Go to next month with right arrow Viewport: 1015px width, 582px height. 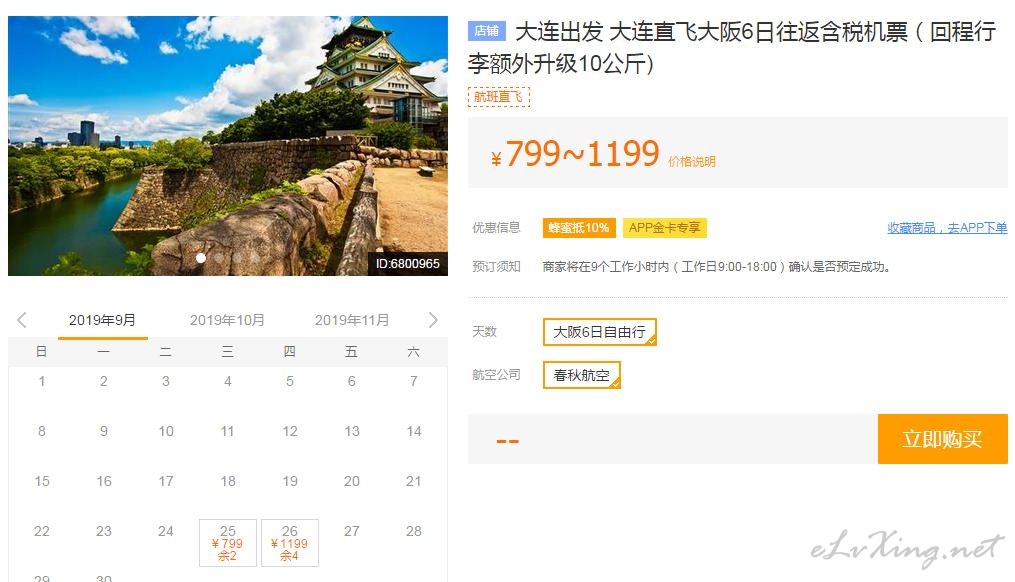433,320
